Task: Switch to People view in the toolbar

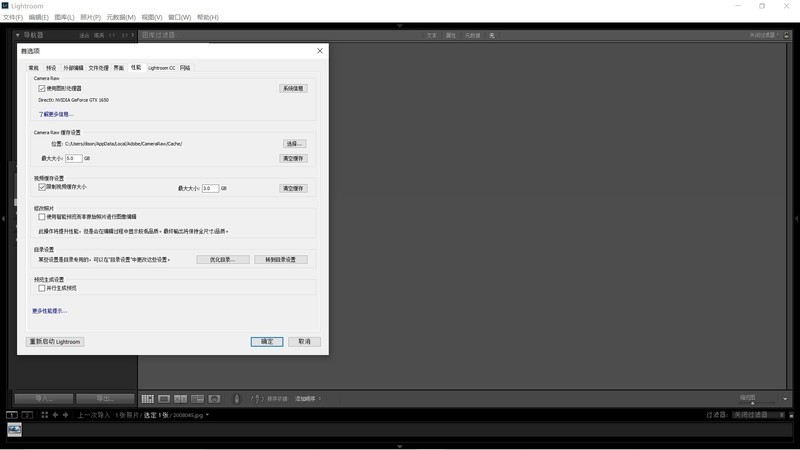Action: coord(214,398)
